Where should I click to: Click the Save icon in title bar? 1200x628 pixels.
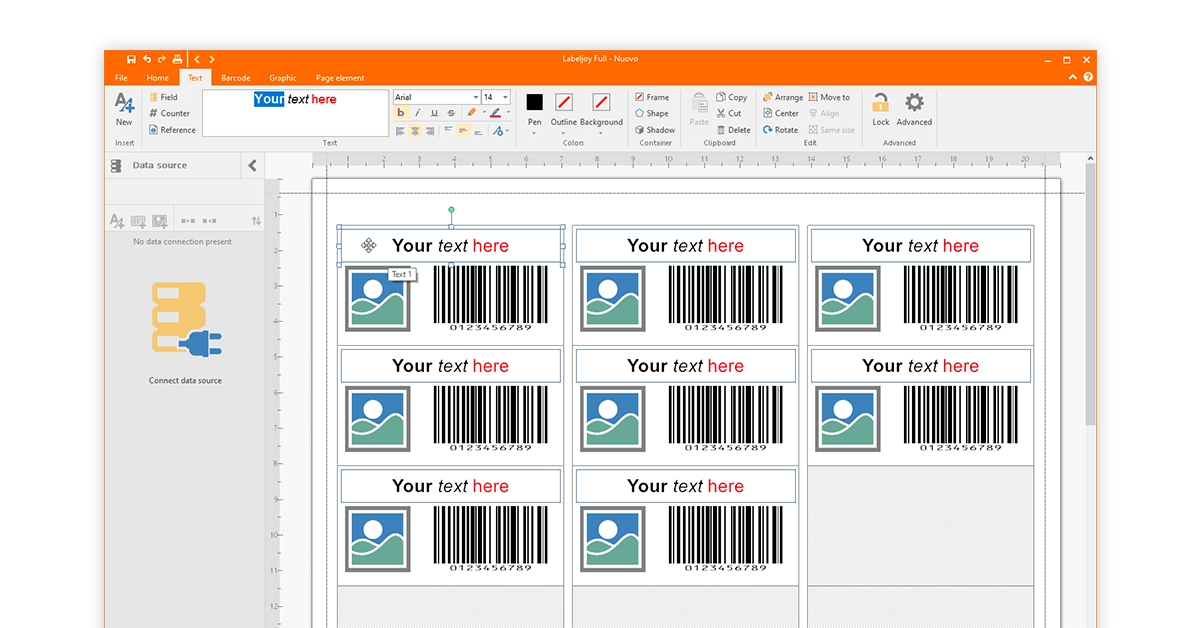(131, 59)
